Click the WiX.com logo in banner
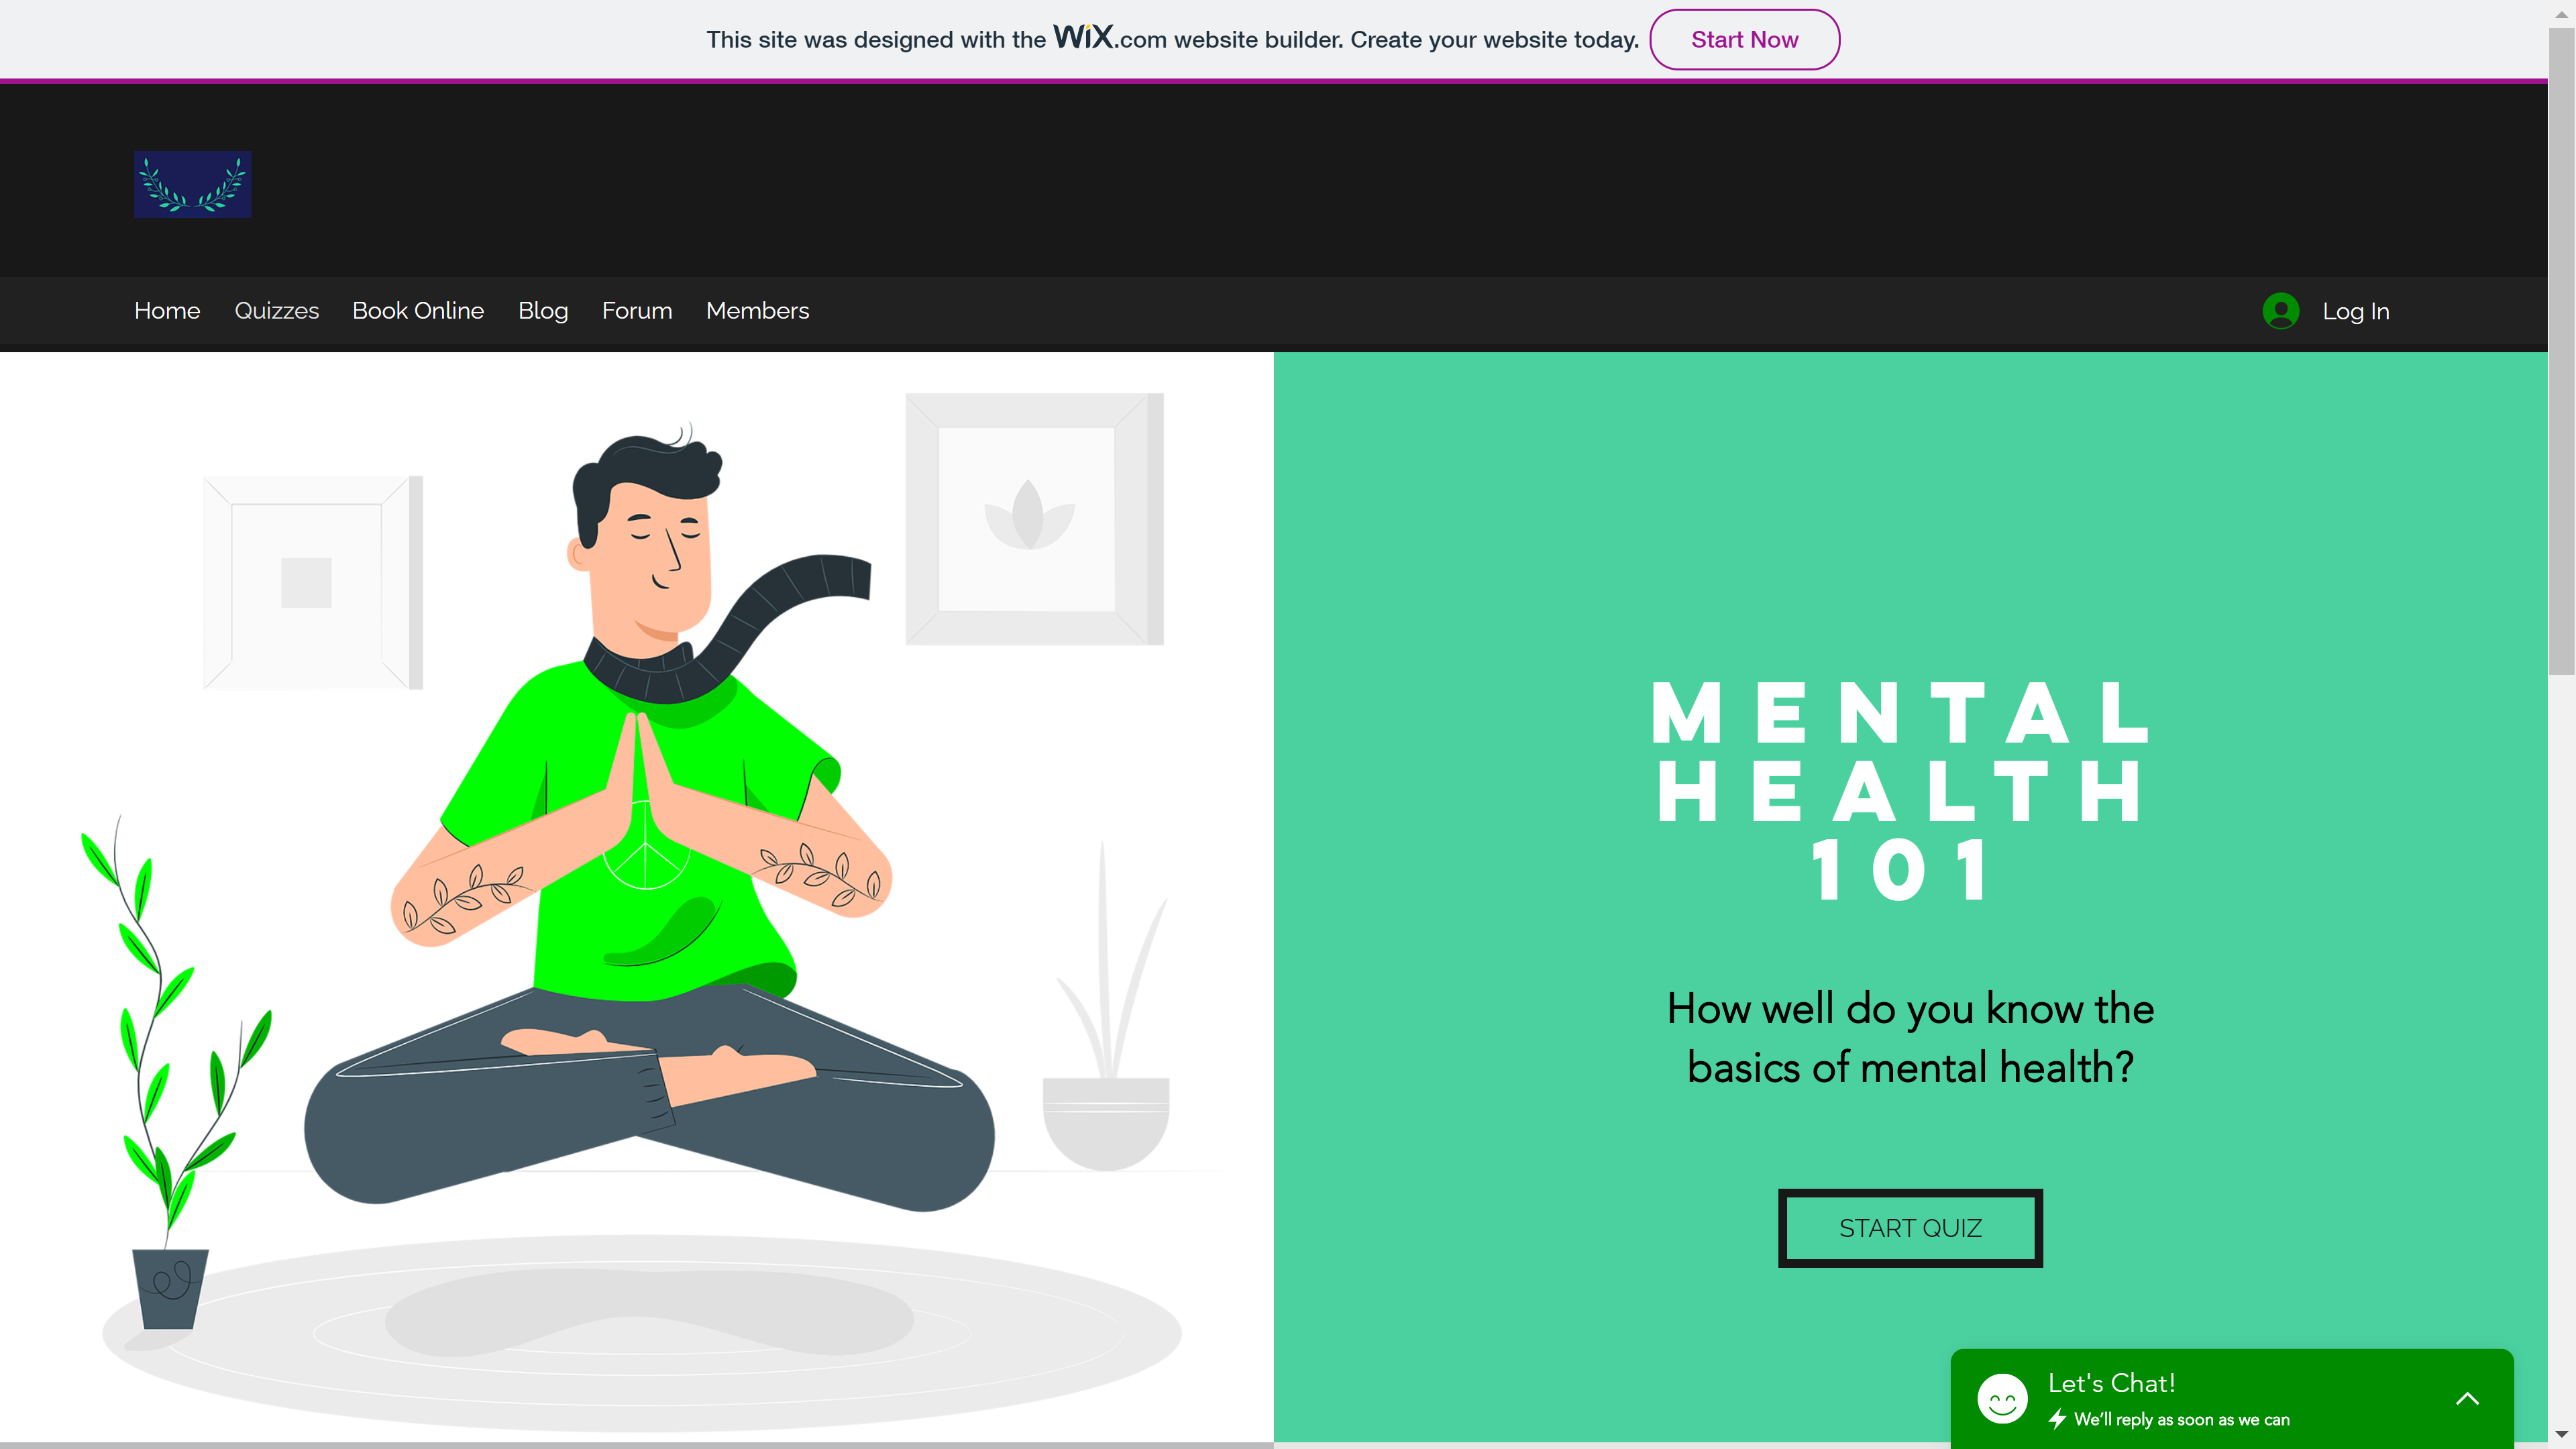This screenshot has width=2576, height=1449. click(1110, 38)
